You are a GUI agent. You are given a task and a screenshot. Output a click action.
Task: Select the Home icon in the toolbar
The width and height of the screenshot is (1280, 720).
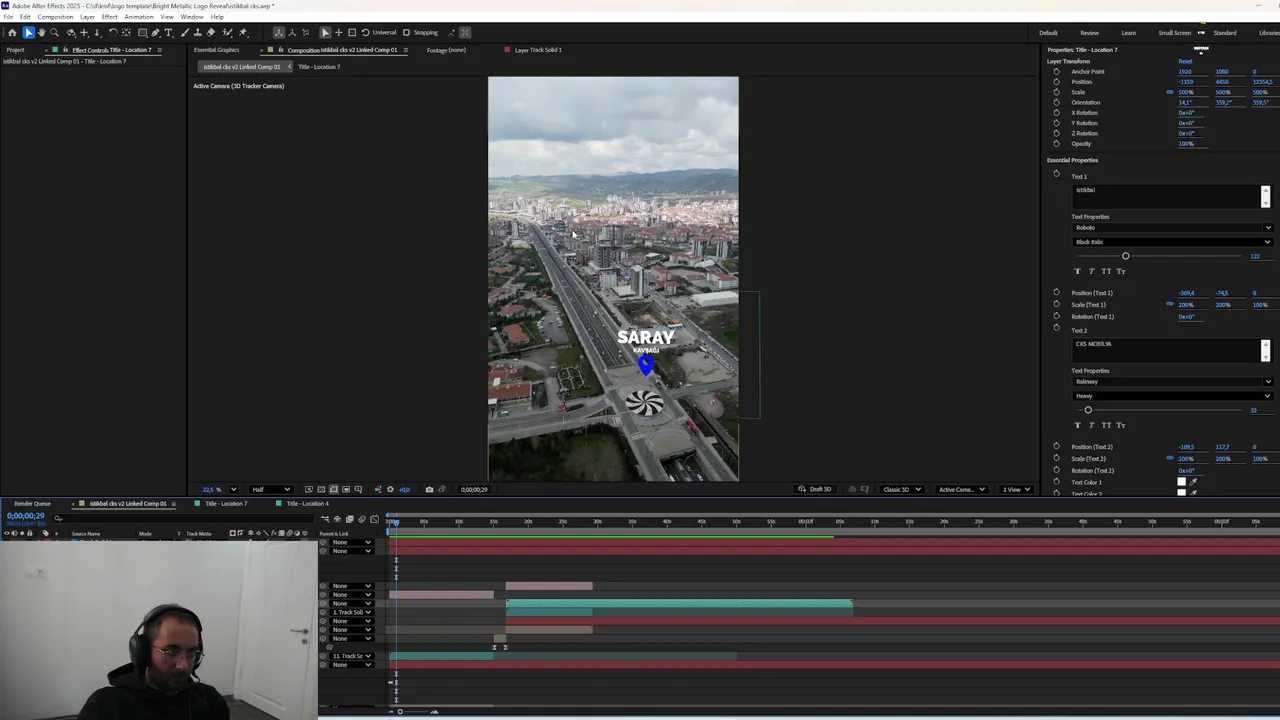(x=12, y=33)
